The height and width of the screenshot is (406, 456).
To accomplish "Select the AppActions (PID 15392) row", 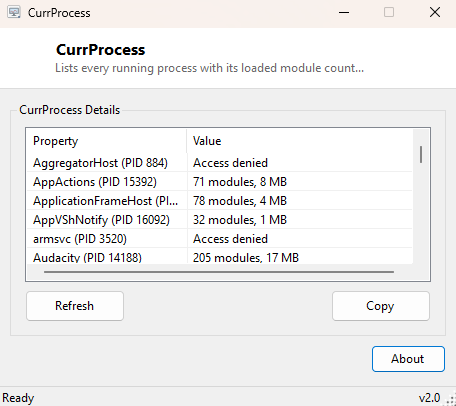I will (x=220, y=182).
